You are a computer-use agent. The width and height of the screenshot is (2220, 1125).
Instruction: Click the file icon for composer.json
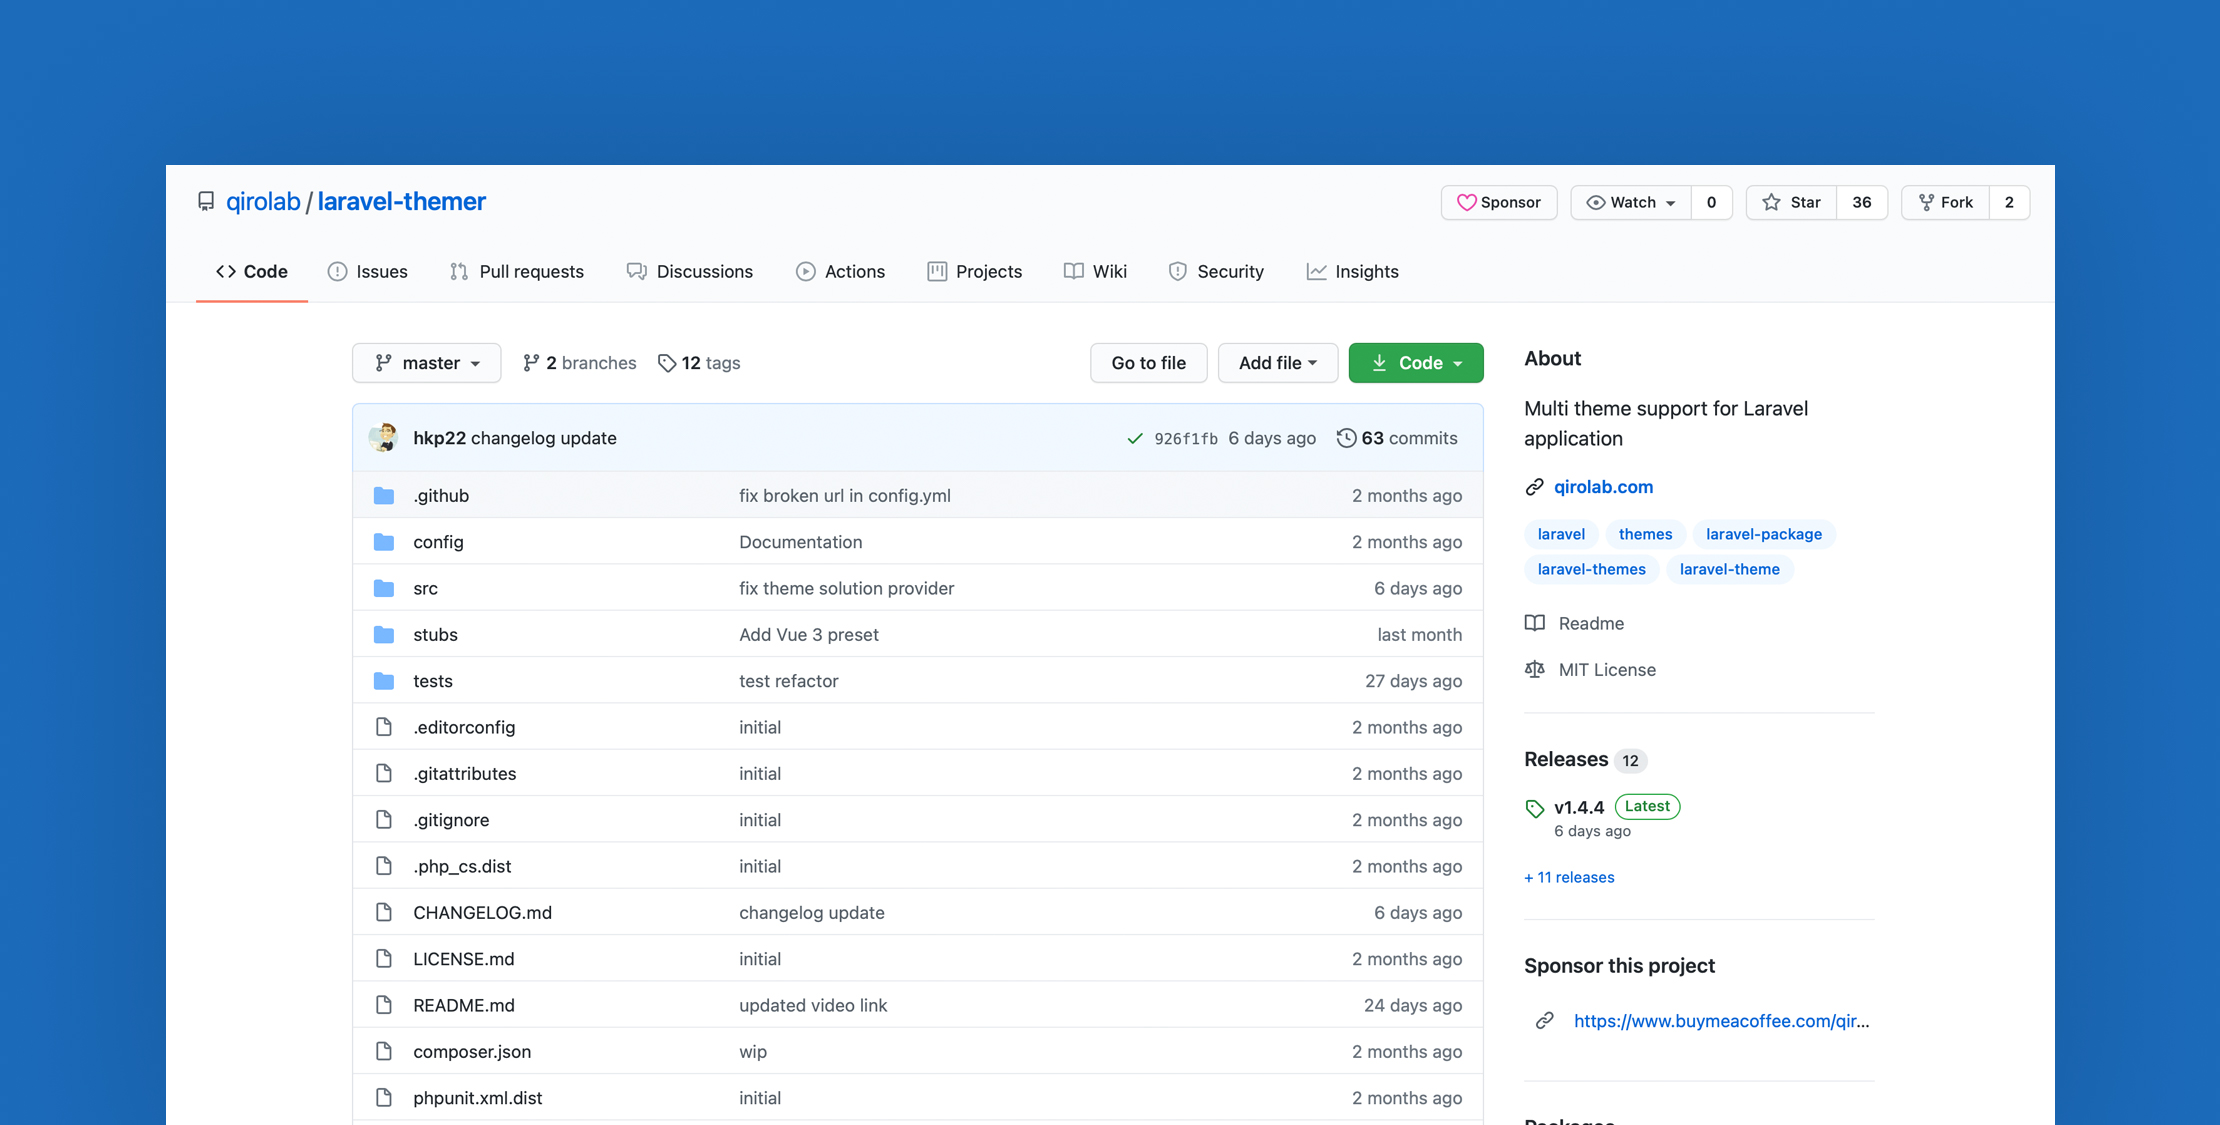(x=384, y=1051)
